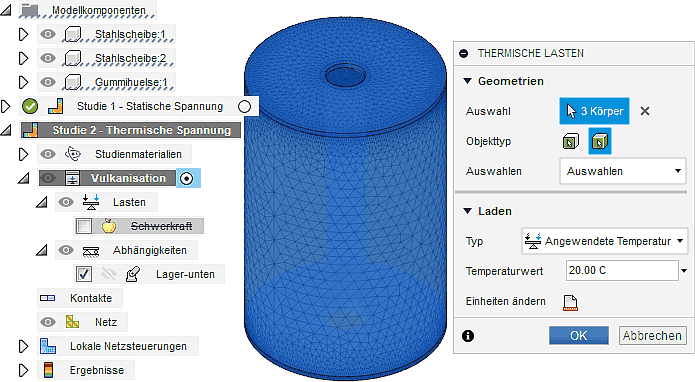Viewport: 695px width, 382px height.
Task: Select Studie 2 - Thermische Spannung
Action: [142, 130]
